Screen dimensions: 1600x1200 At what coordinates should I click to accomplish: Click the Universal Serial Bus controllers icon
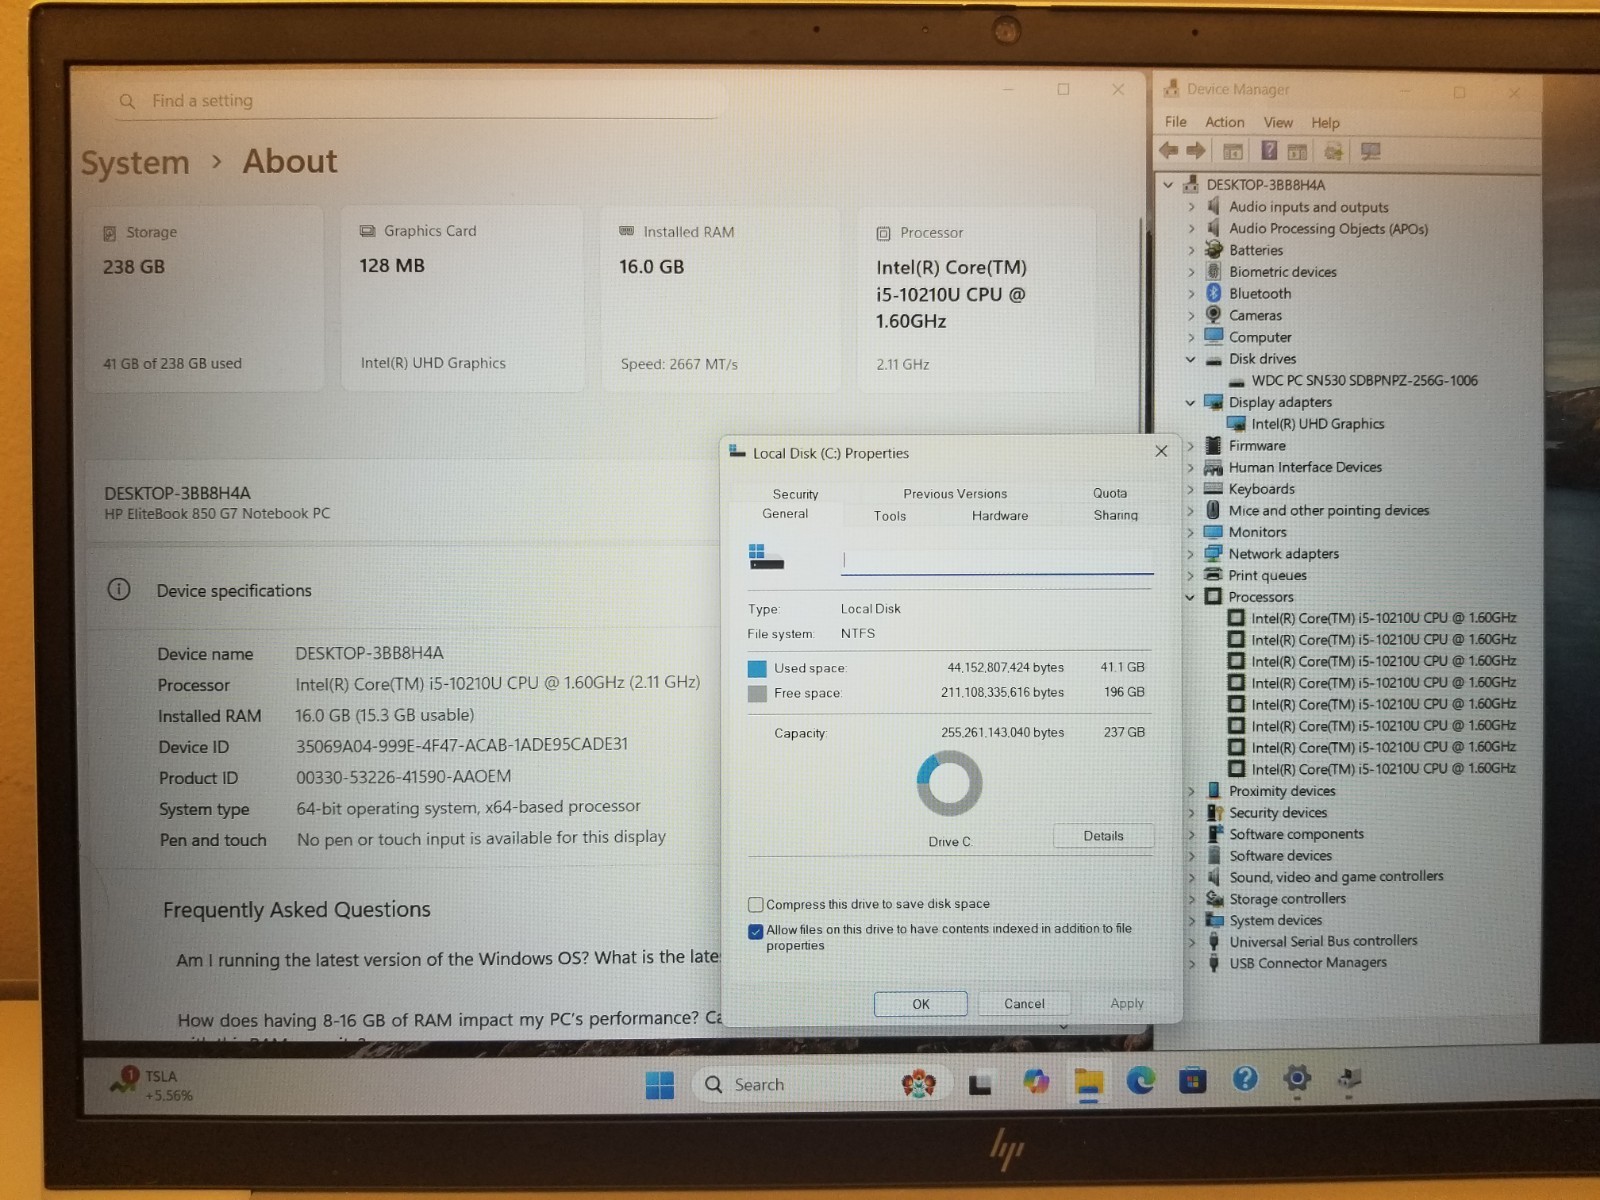(1214, 941)
